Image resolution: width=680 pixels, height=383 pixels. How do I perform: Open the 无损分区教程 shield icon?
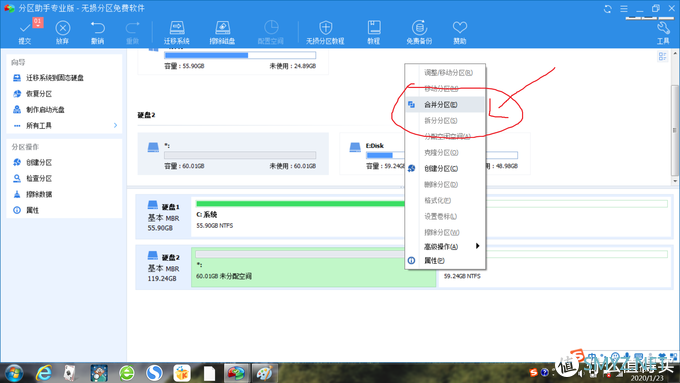tap(325, 28)
